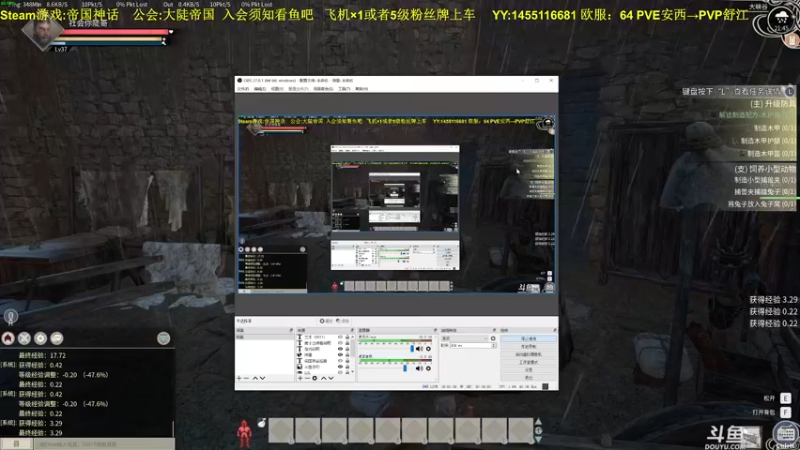800x450 pixels.
Task: Toggle visibility eye of top source row
Action: 340,337
